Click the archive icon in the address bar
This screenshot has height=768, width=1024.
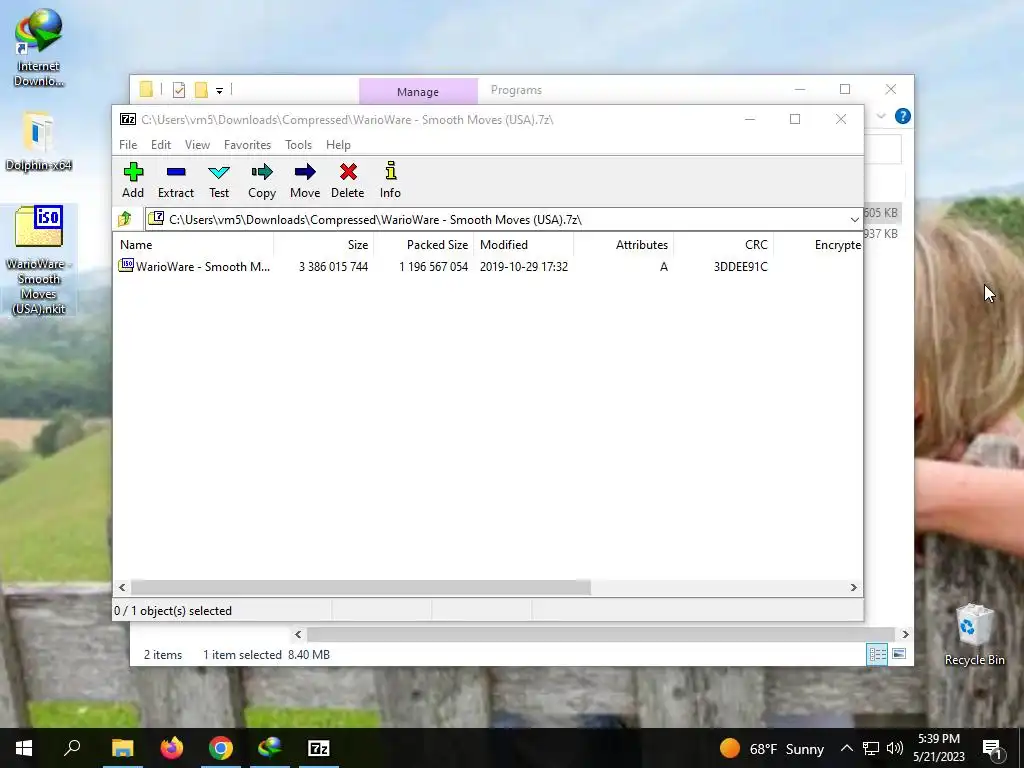tap(156, 219)
